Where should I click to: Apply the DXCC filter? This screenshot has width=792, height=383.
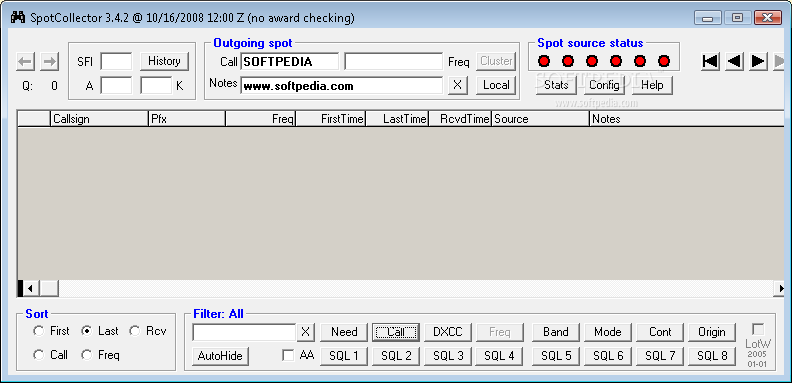tap(448, 332)
